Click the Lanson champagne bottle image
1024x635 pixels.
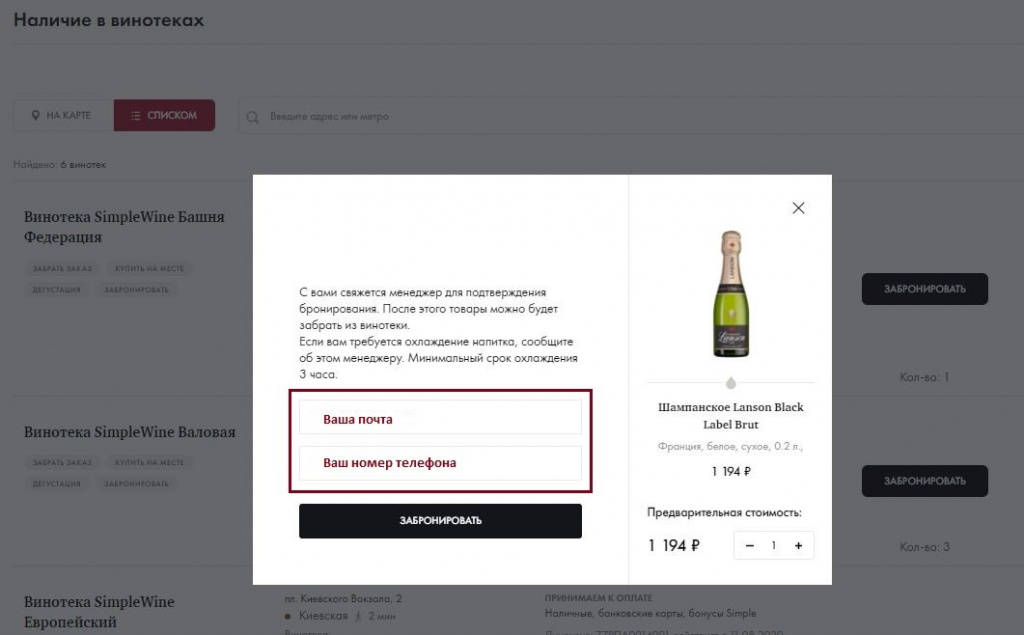730,295
